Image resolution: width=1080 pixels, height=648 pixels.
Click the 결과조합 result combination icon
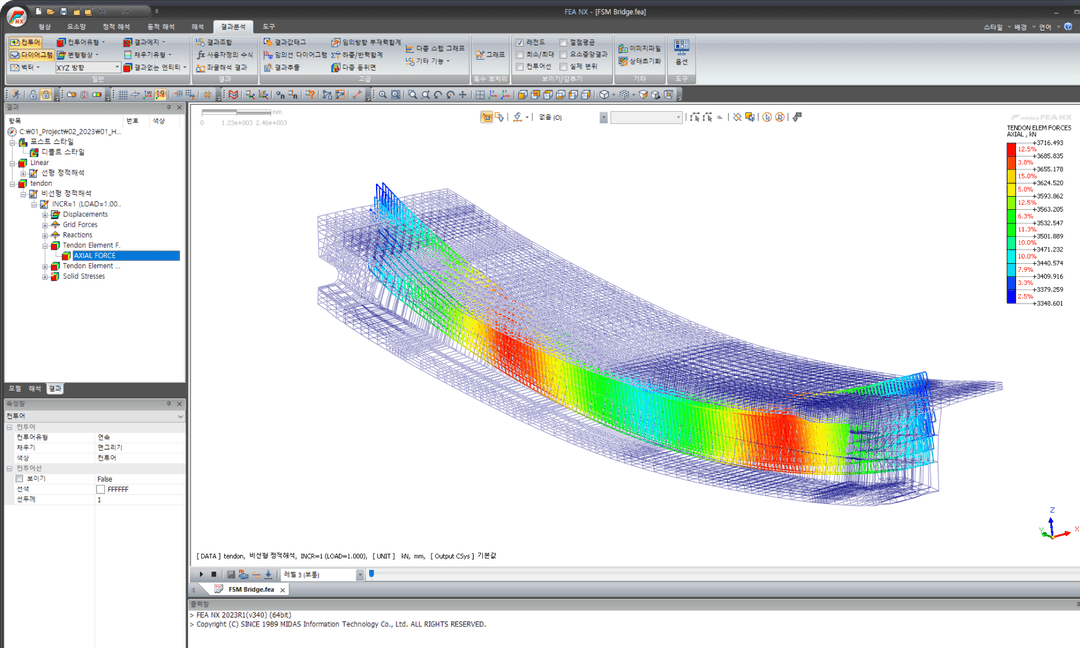click(214, 42)
